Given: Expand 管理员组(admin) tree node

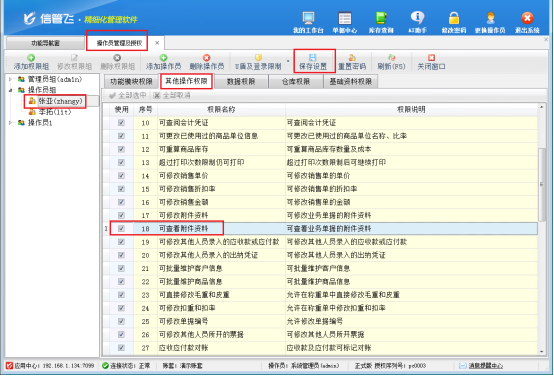Looking at the screenshot, I should pos(11,79).
